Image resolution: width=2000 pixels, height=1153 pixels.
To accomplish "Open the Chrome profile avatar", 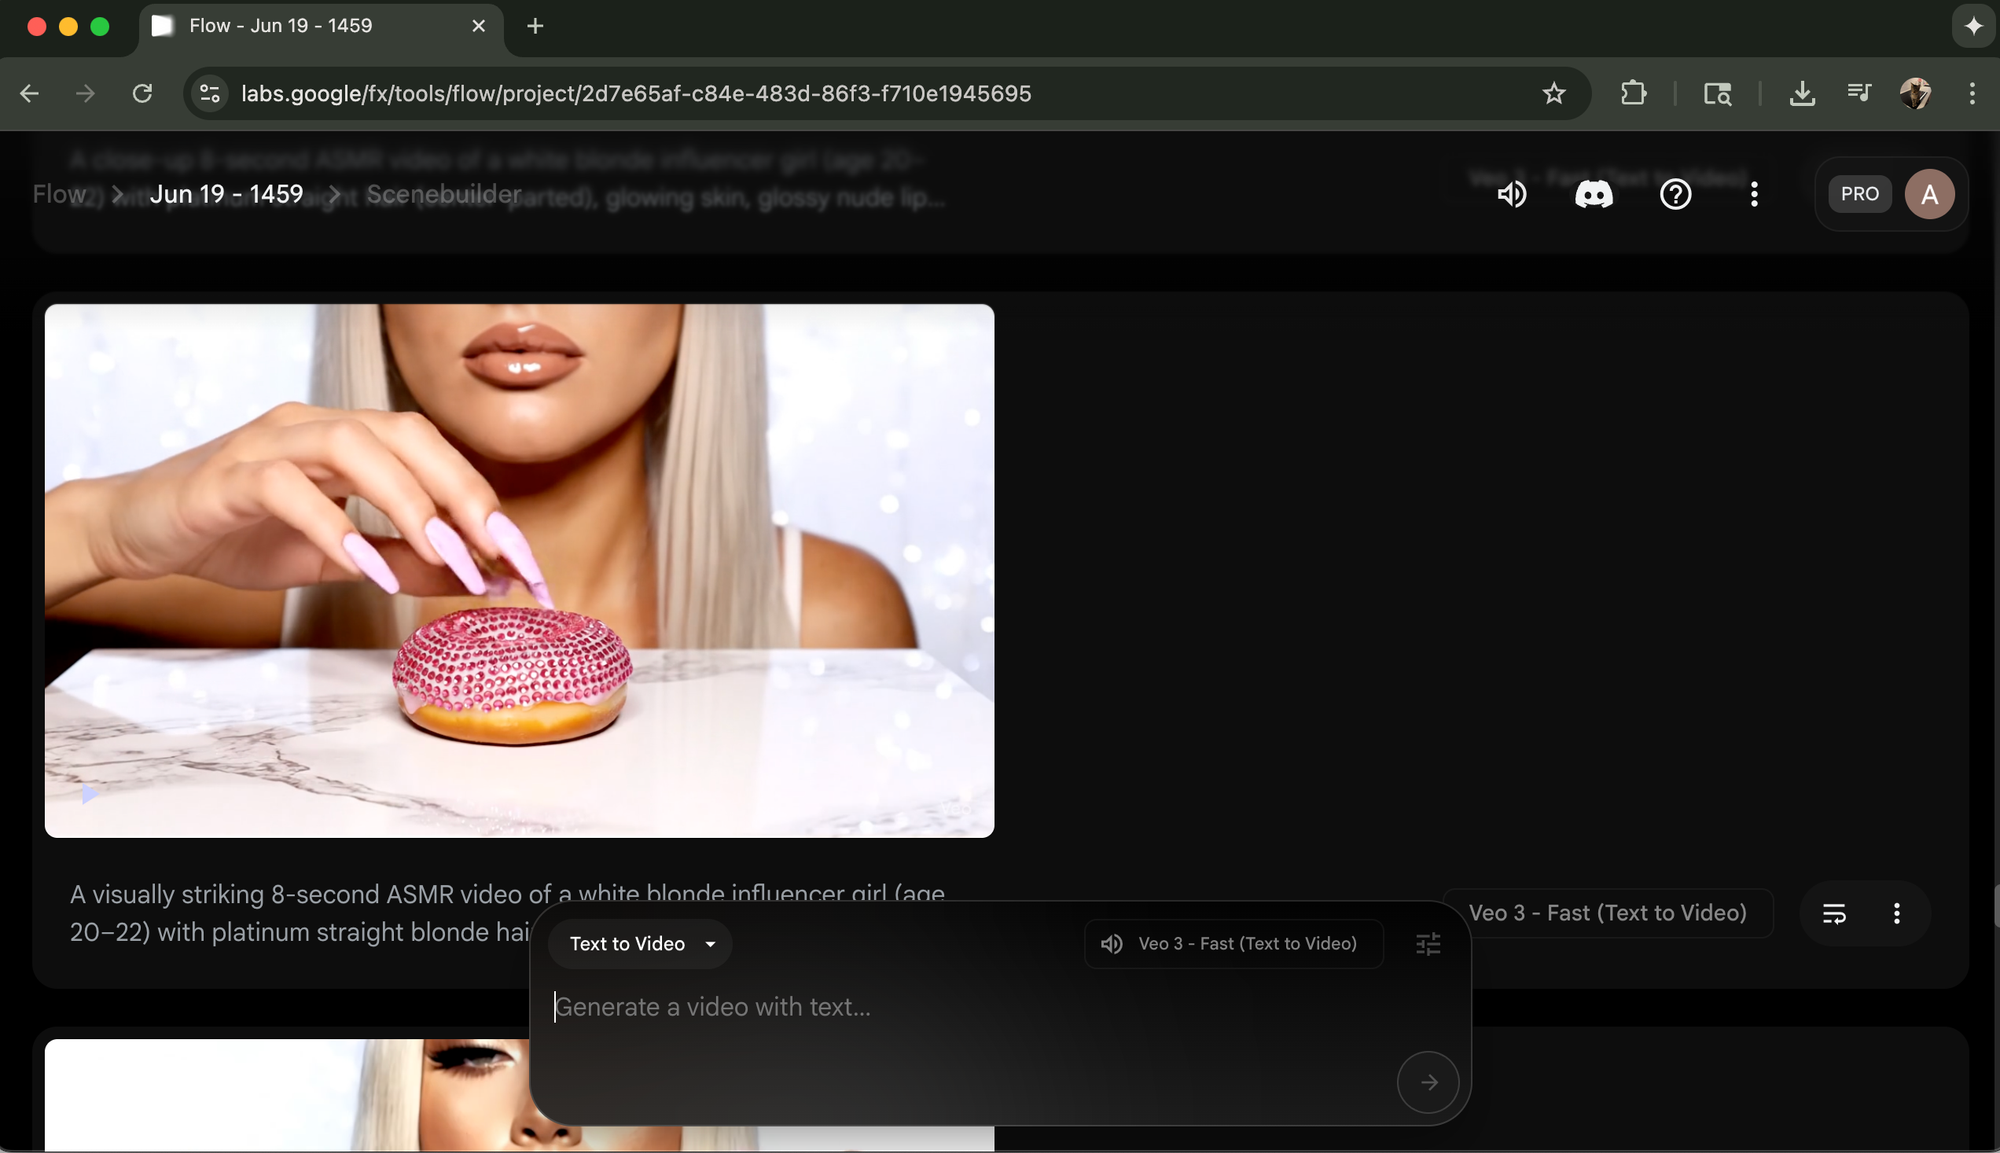I will point(1915,93).
